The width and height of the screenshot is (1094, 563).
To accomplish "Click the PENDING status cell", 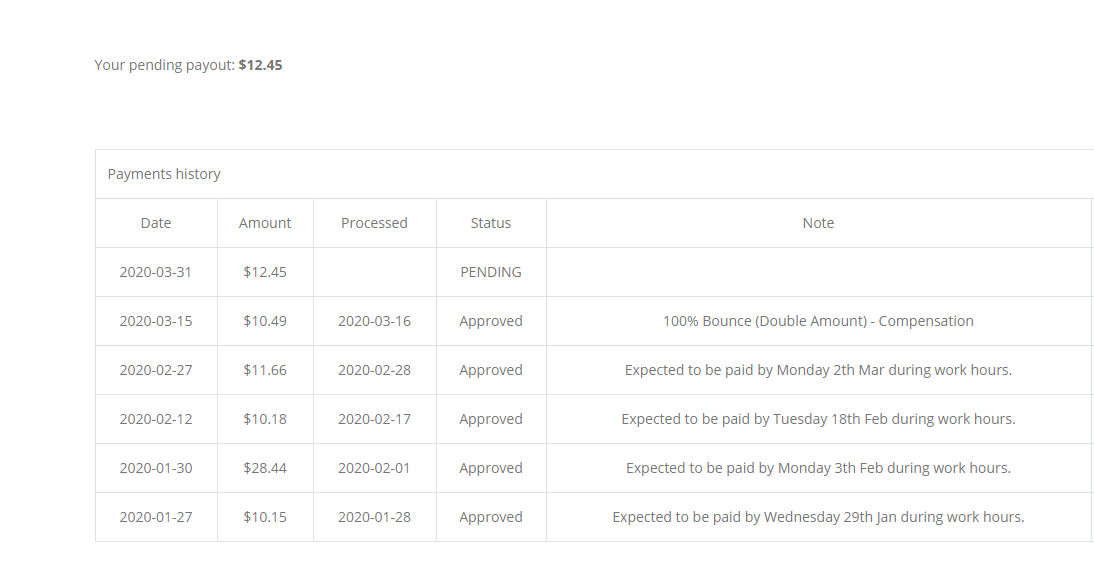I will (491, 272).
